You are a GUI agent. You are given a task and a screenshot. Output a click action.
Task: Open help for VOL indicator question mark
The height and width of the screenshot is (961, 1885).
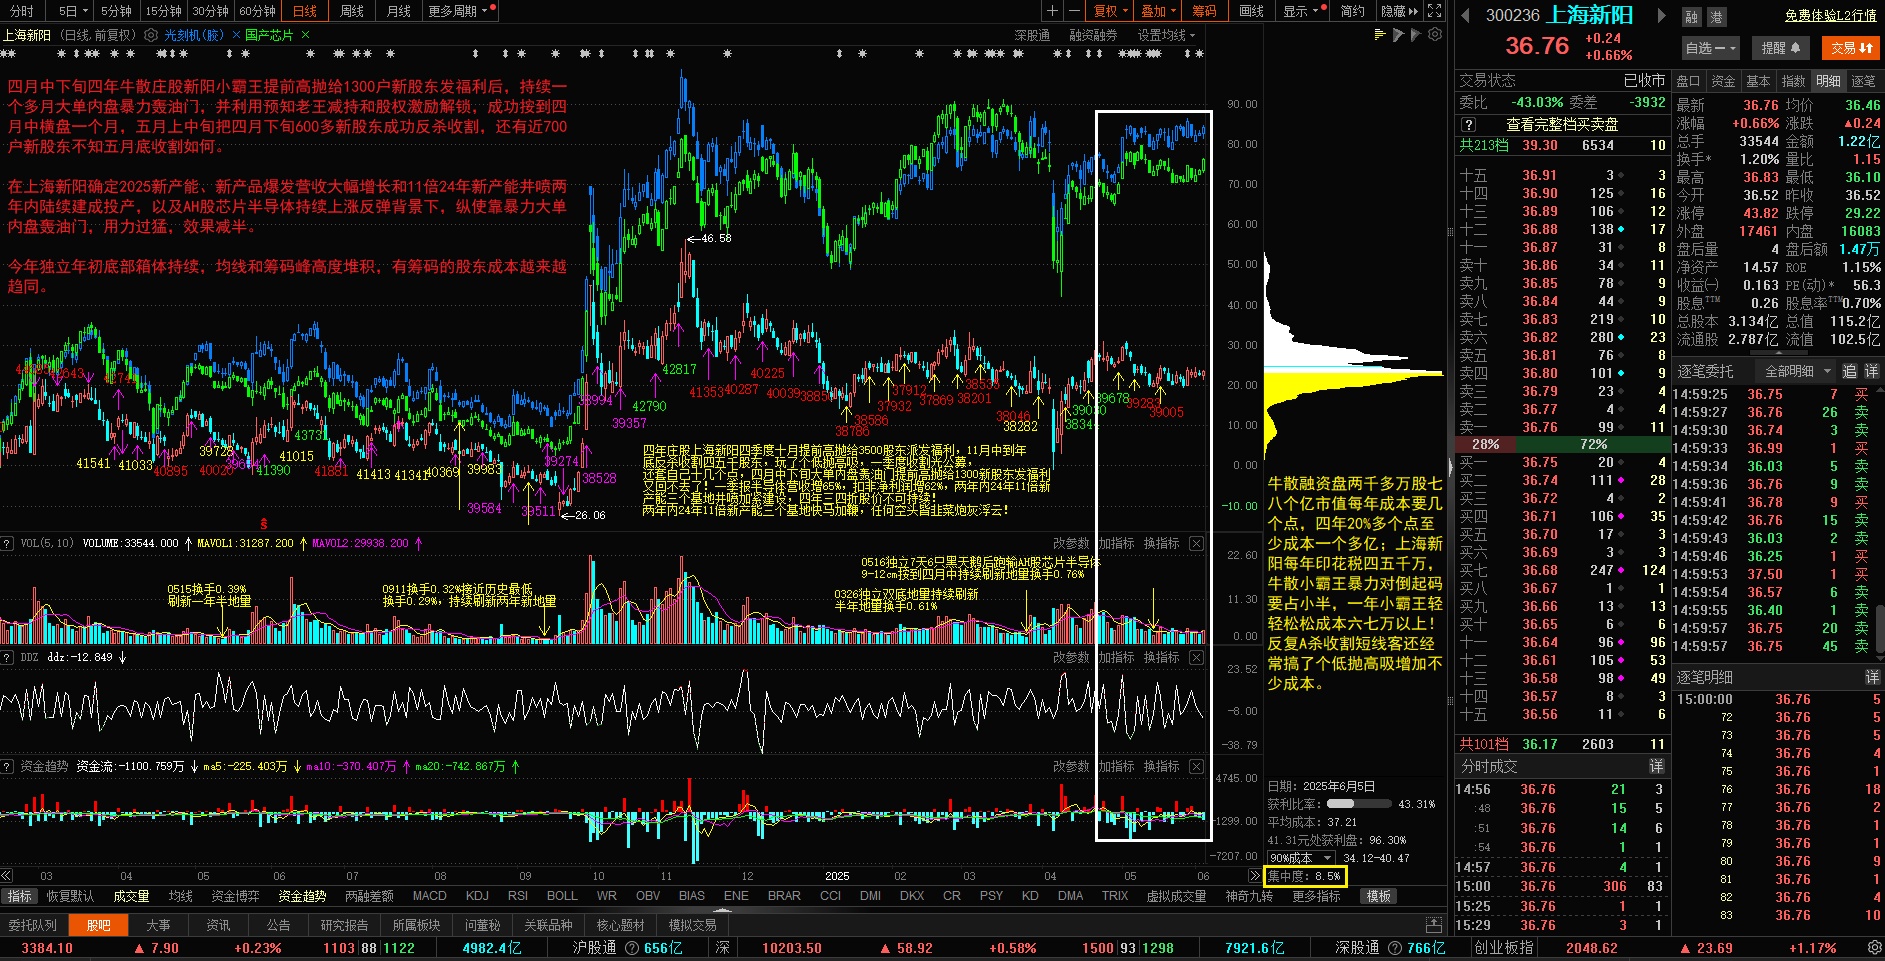pyautogui.click(x=7, y=544)
